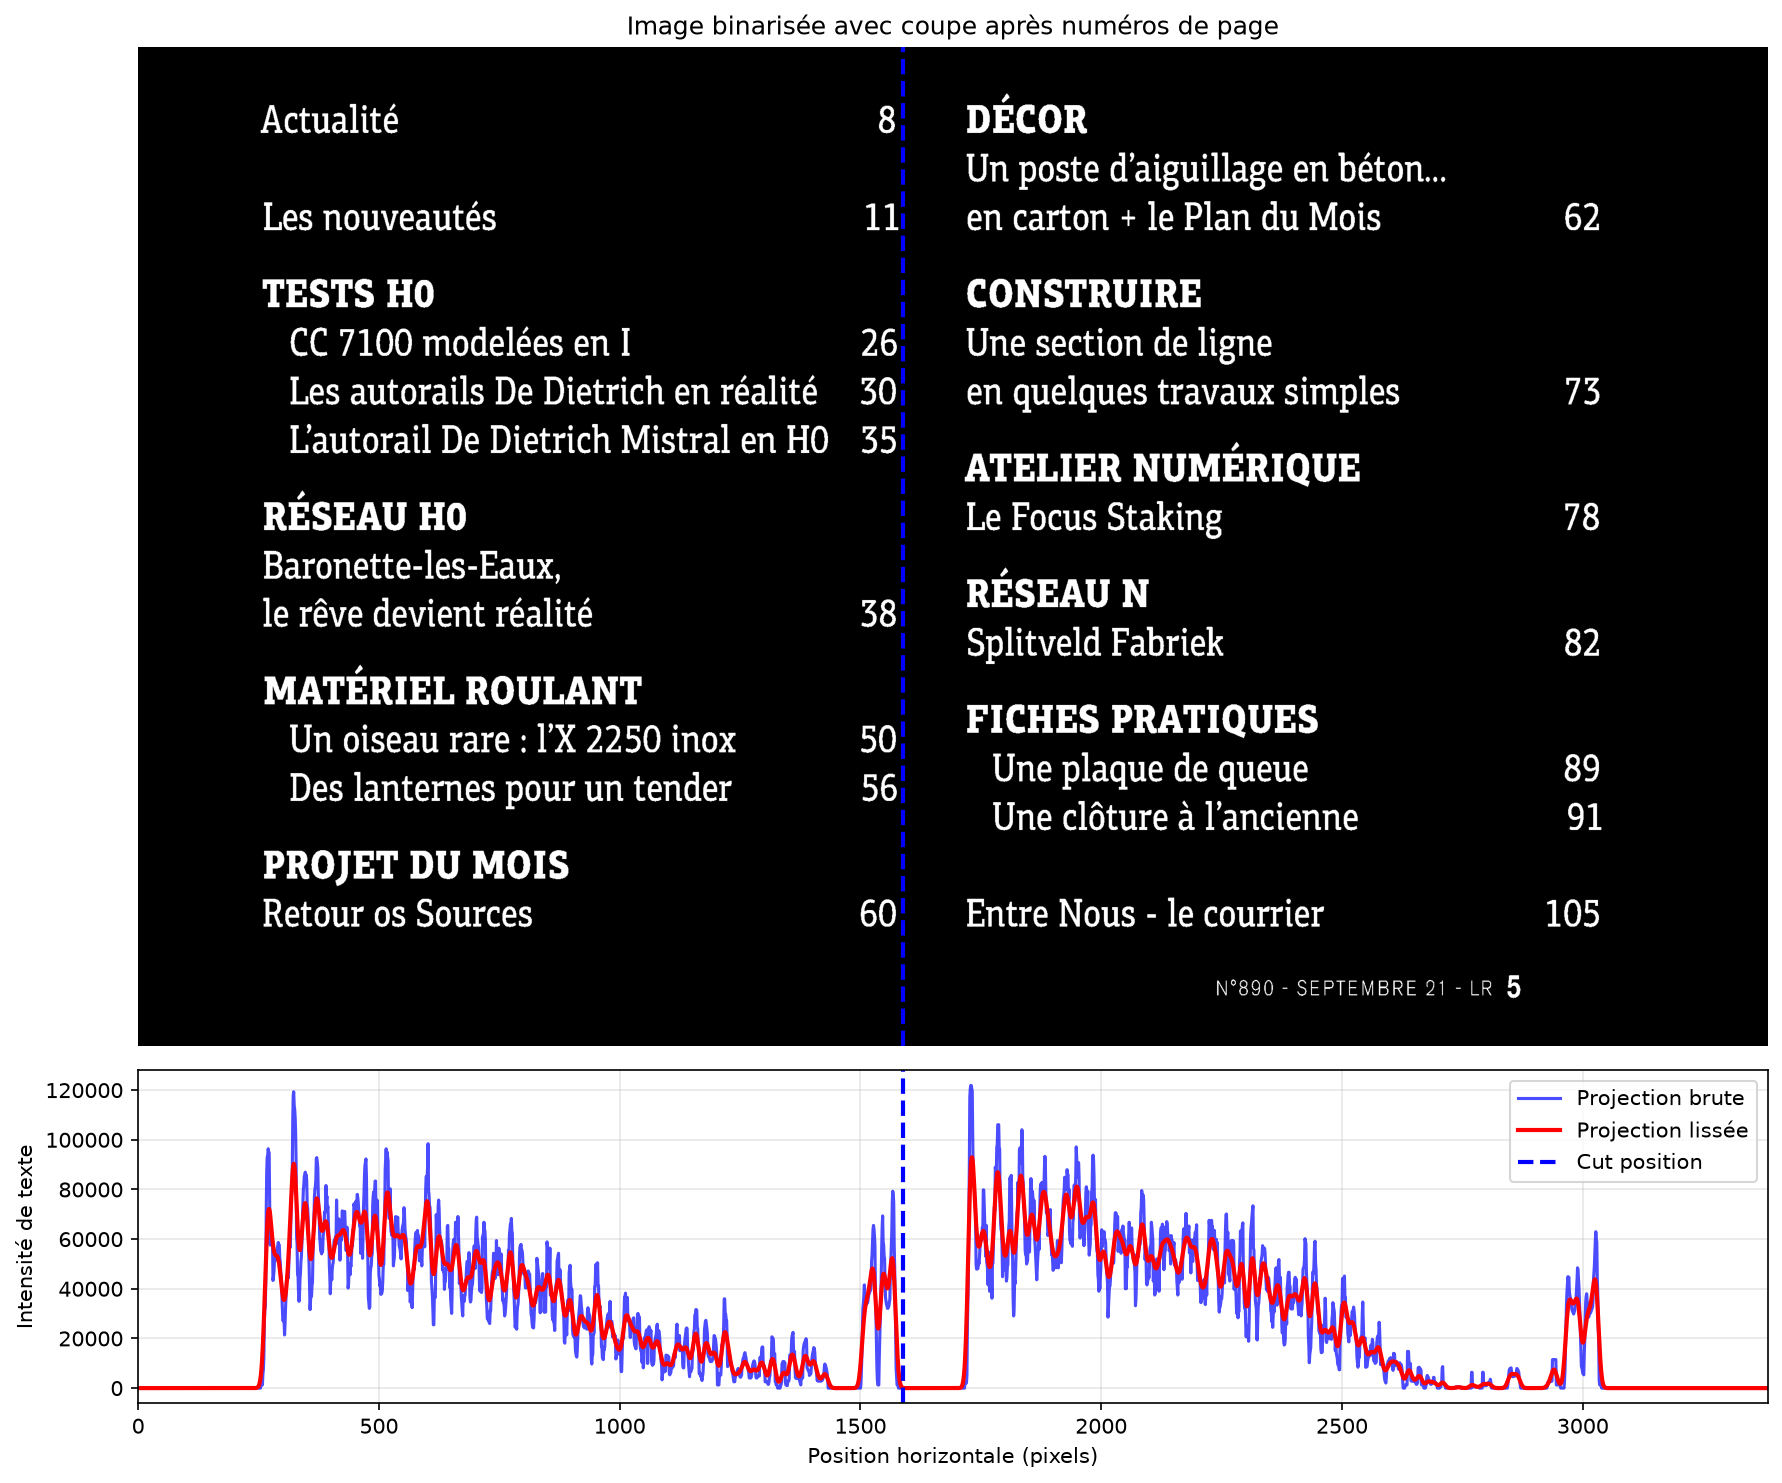This screenshot has width=1782, height=1483.
Task: Select 'CC 7100 modelées en I' line
Action: click(x=460, y=343)
